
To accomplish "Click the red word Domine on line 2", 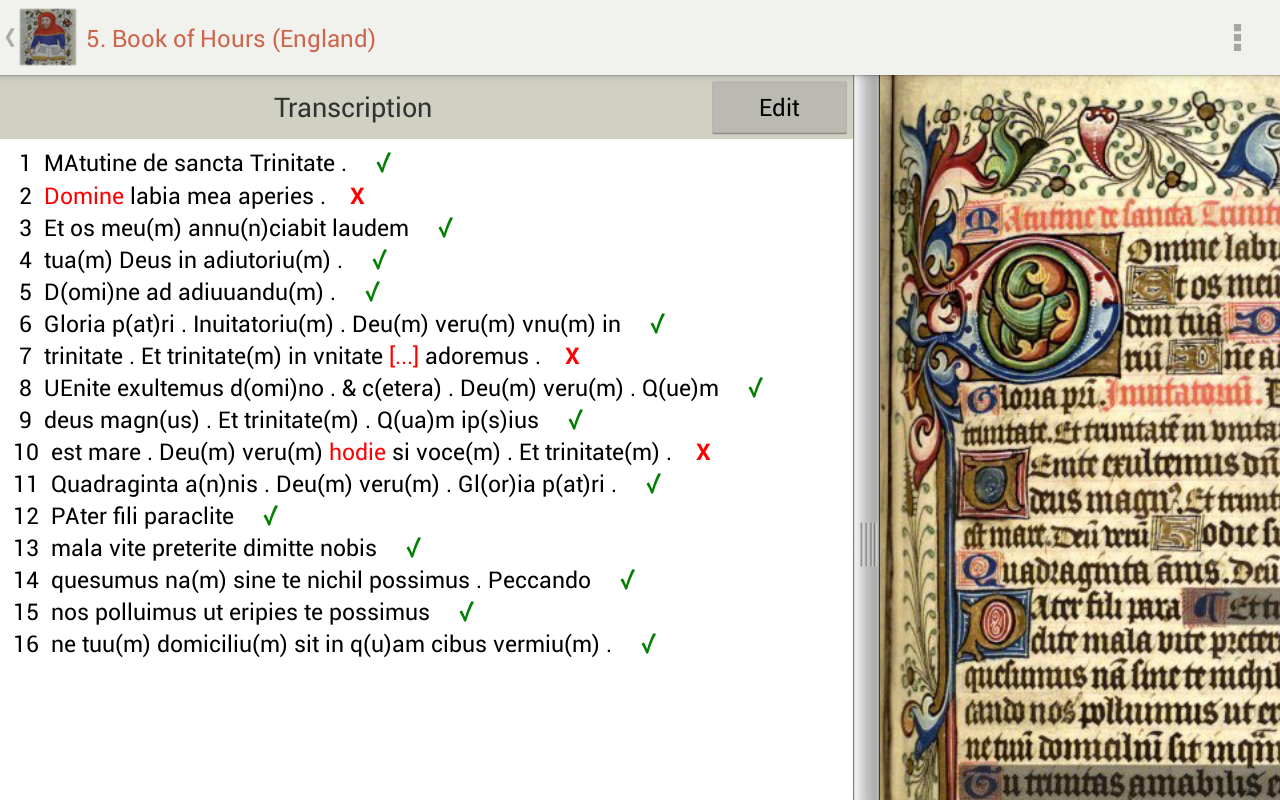I will coord(83,196).
